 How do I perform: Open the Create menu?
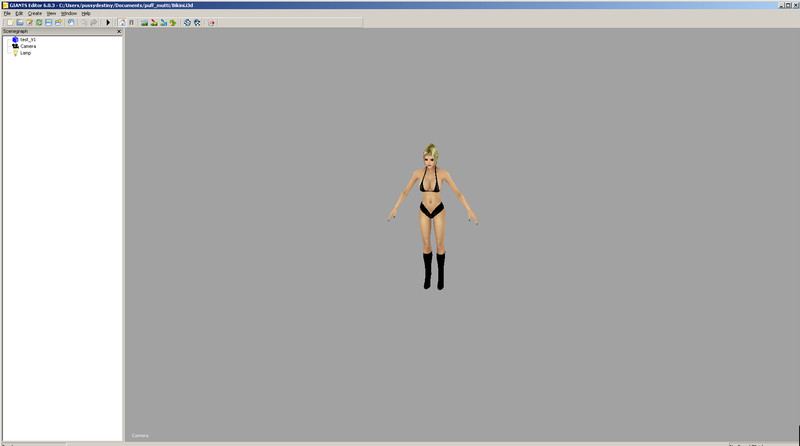click(34, 13)
